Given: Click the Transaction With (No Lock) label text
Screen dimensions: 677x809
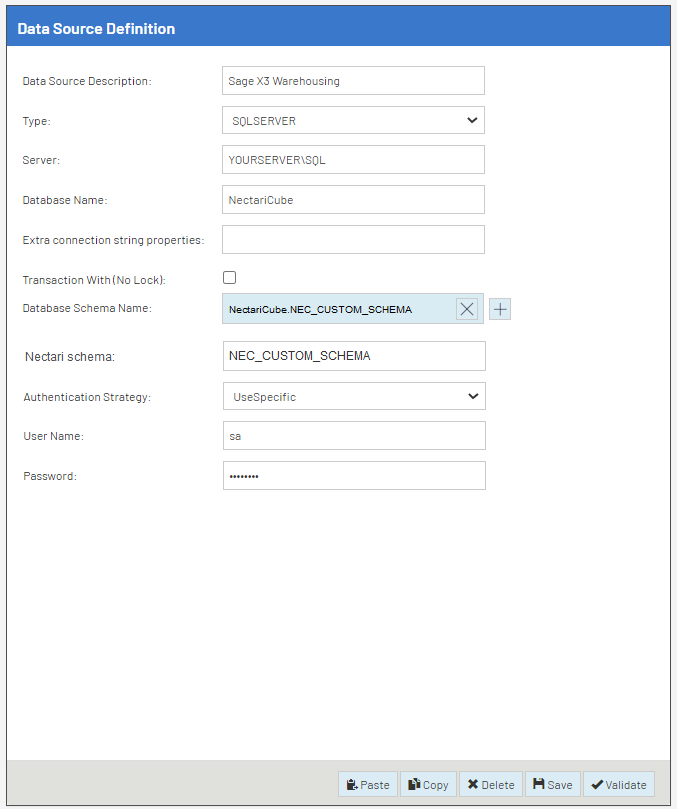Looking at the screenshot, I should [93, 279].
